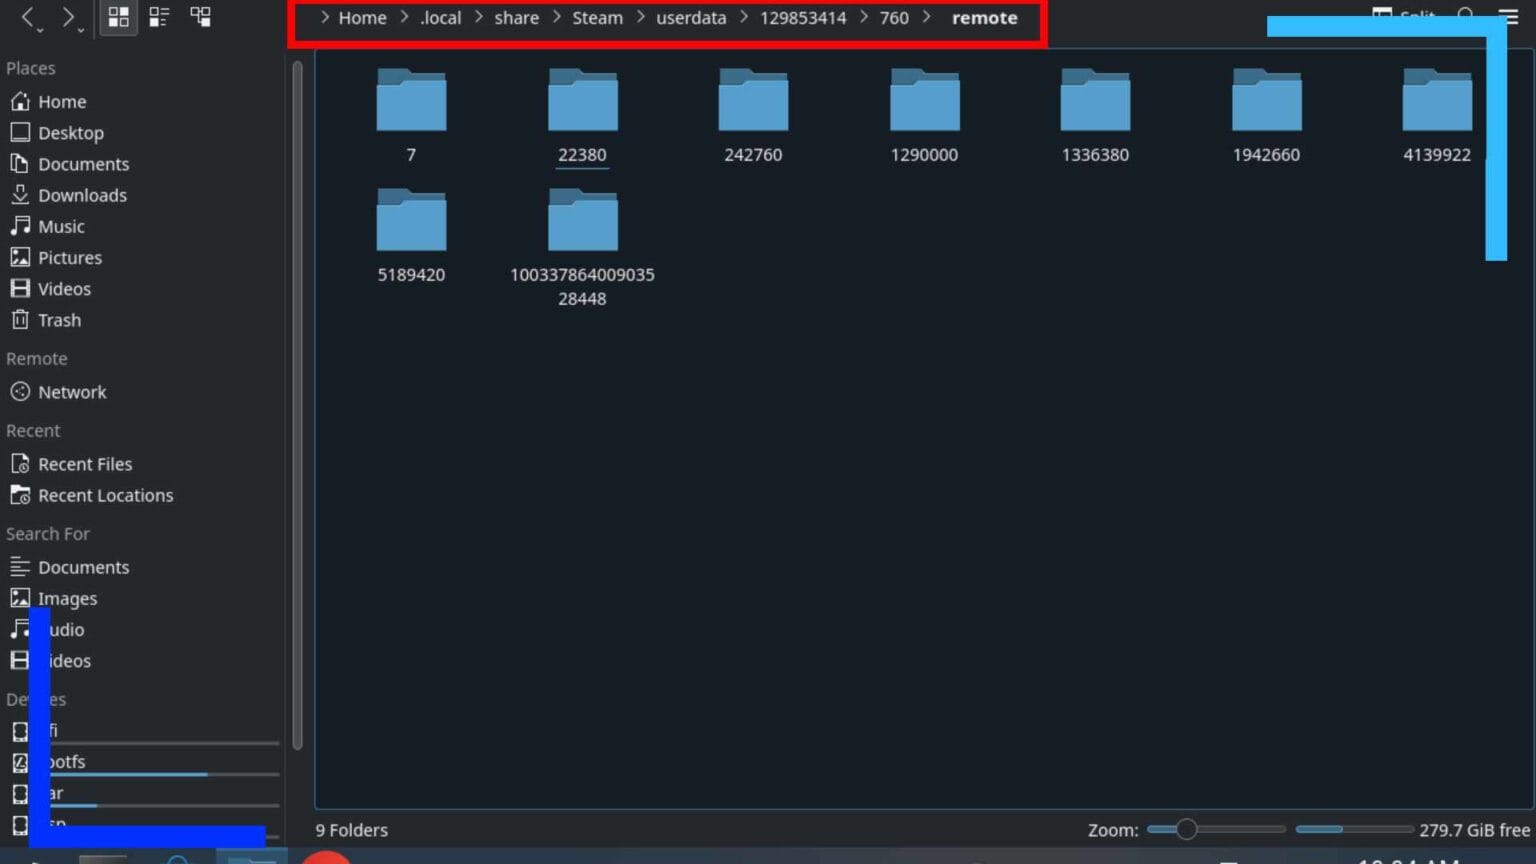Click the Back navigation arrow

pyautogui.click(x=29, y=17)
